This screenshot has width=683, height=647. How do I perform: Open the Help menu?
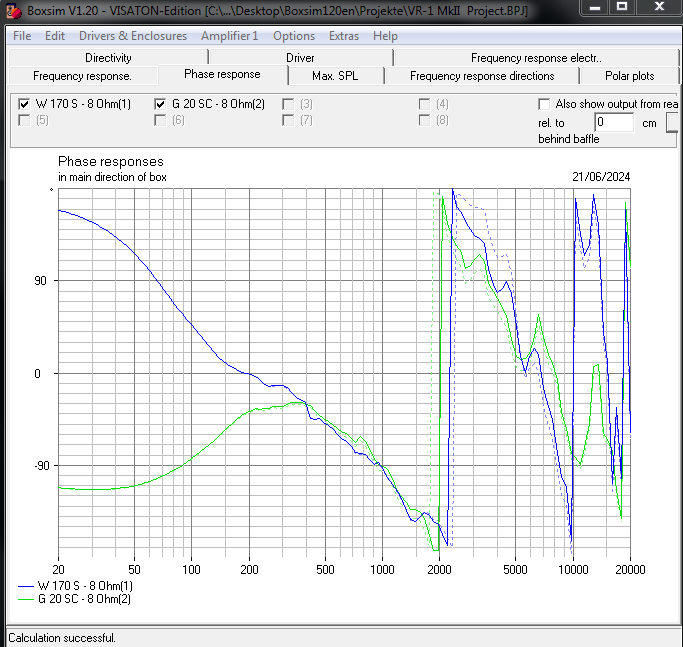pos(385,36)
